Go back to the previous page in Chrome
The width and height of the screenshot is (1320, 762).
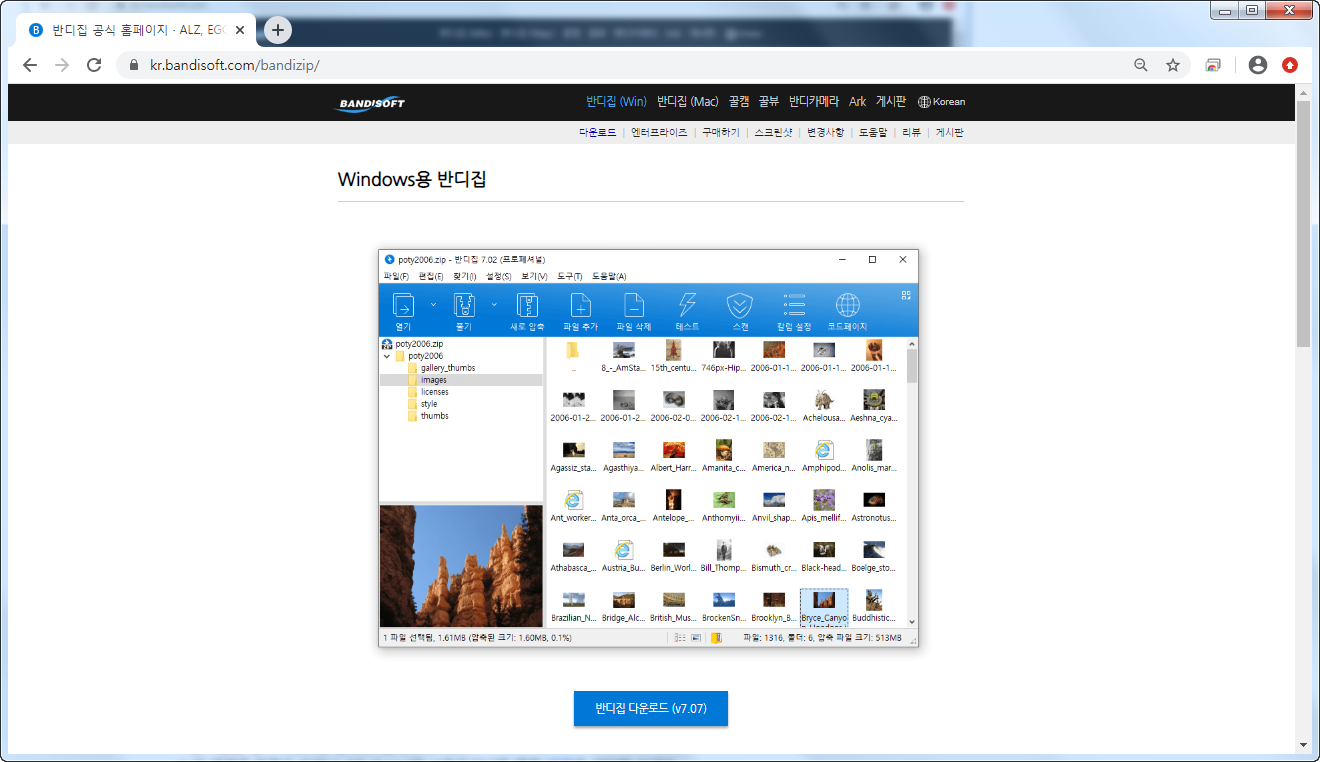pos(30,65)
